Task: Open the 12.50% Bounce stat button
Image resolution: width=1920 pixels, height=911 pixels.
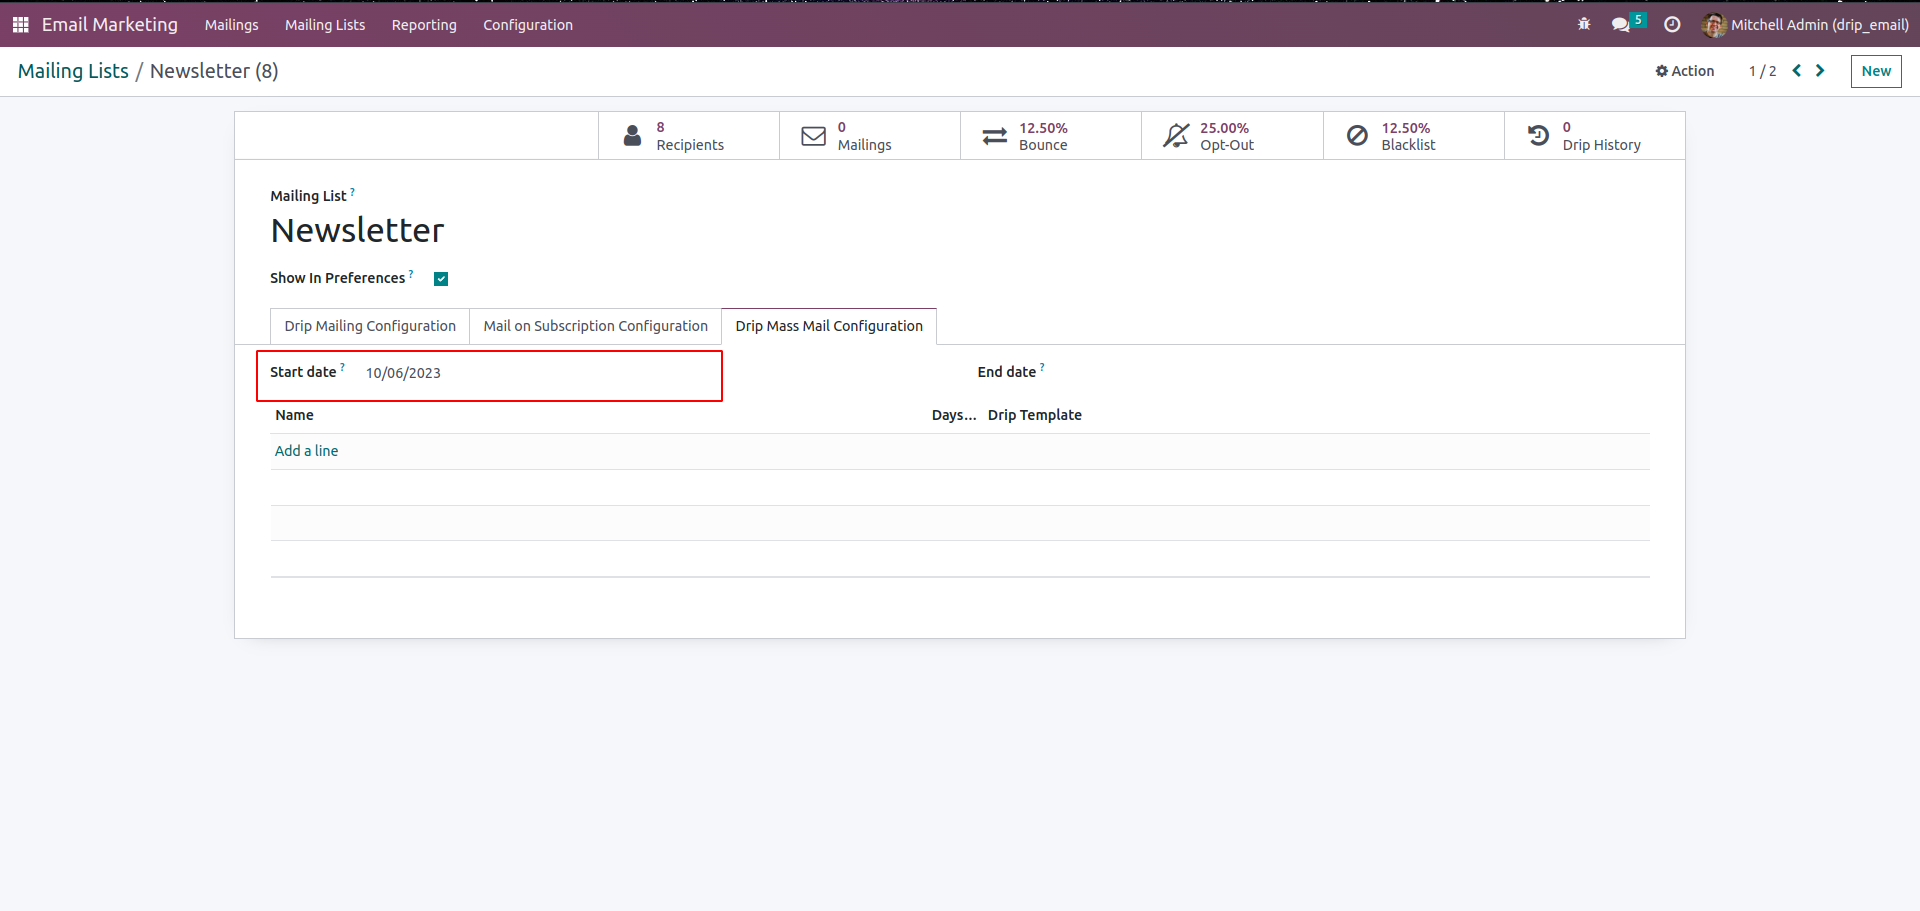Action: click(x=1051, y=136)
